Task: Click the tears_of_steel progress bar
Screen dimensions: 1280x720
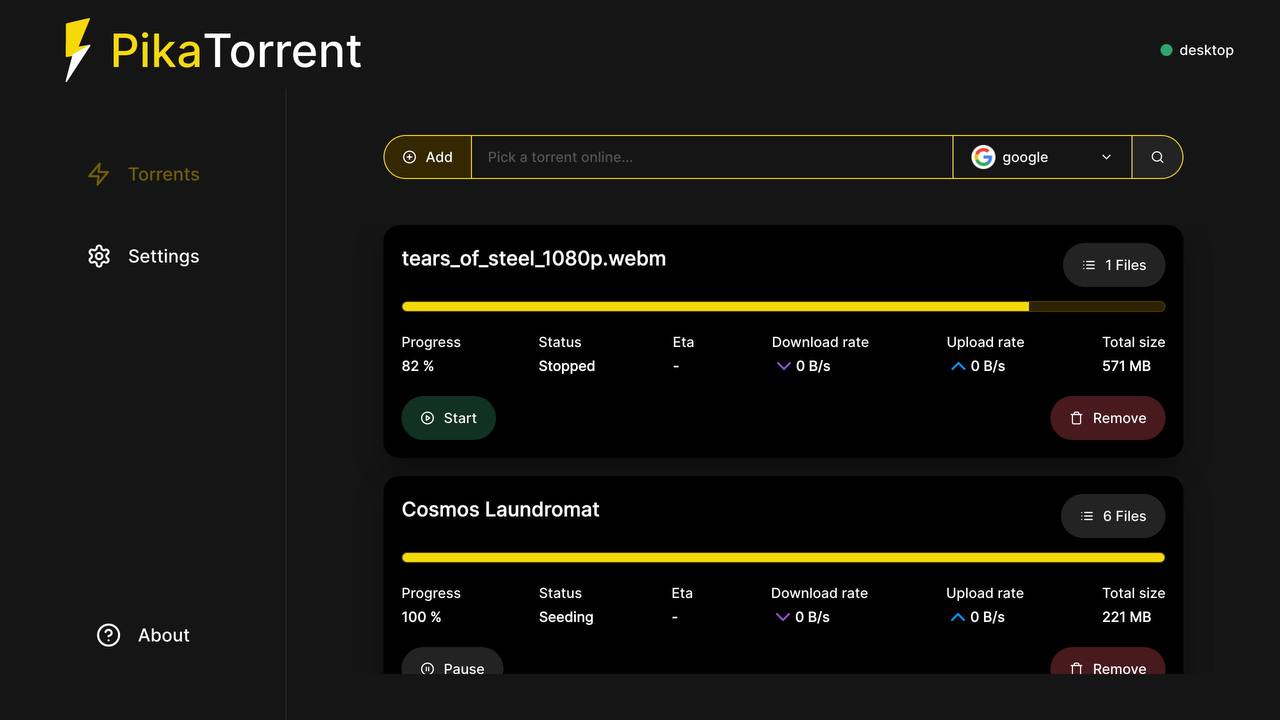Action: [783, 307]
